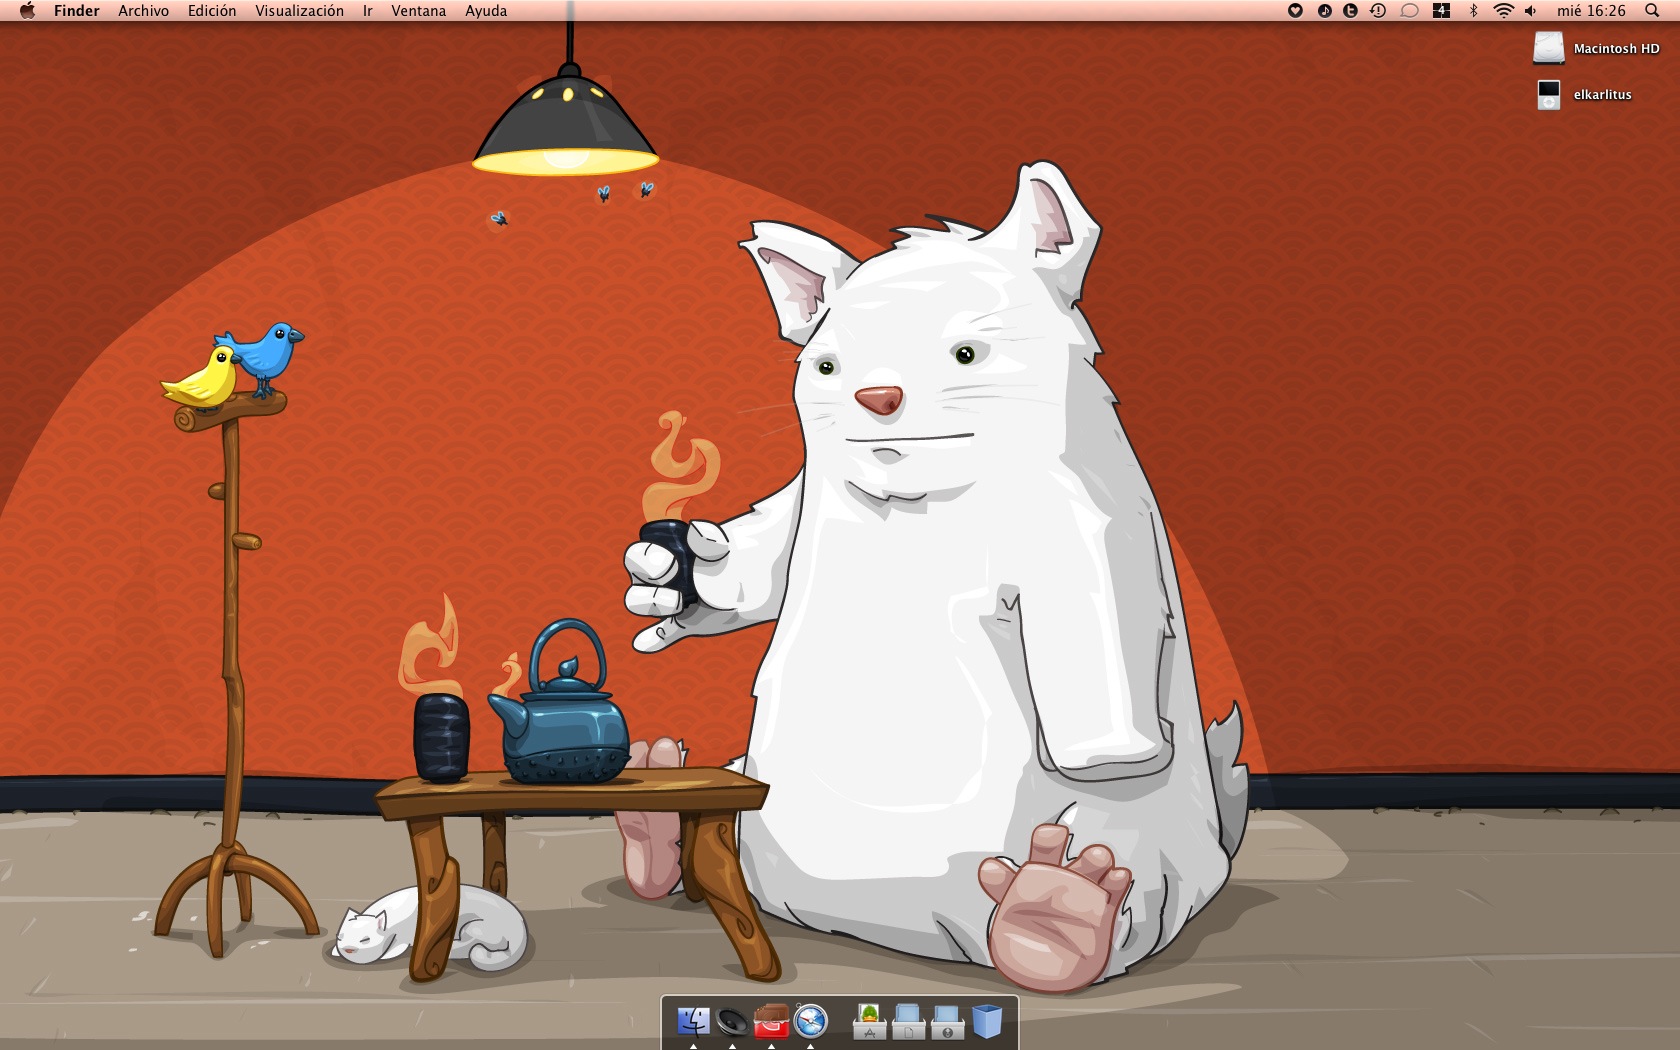Open the speaker app in Dock
Image resolution: width=1680 pixels, height=1050 pixels.
click(x=732, y=1021)
